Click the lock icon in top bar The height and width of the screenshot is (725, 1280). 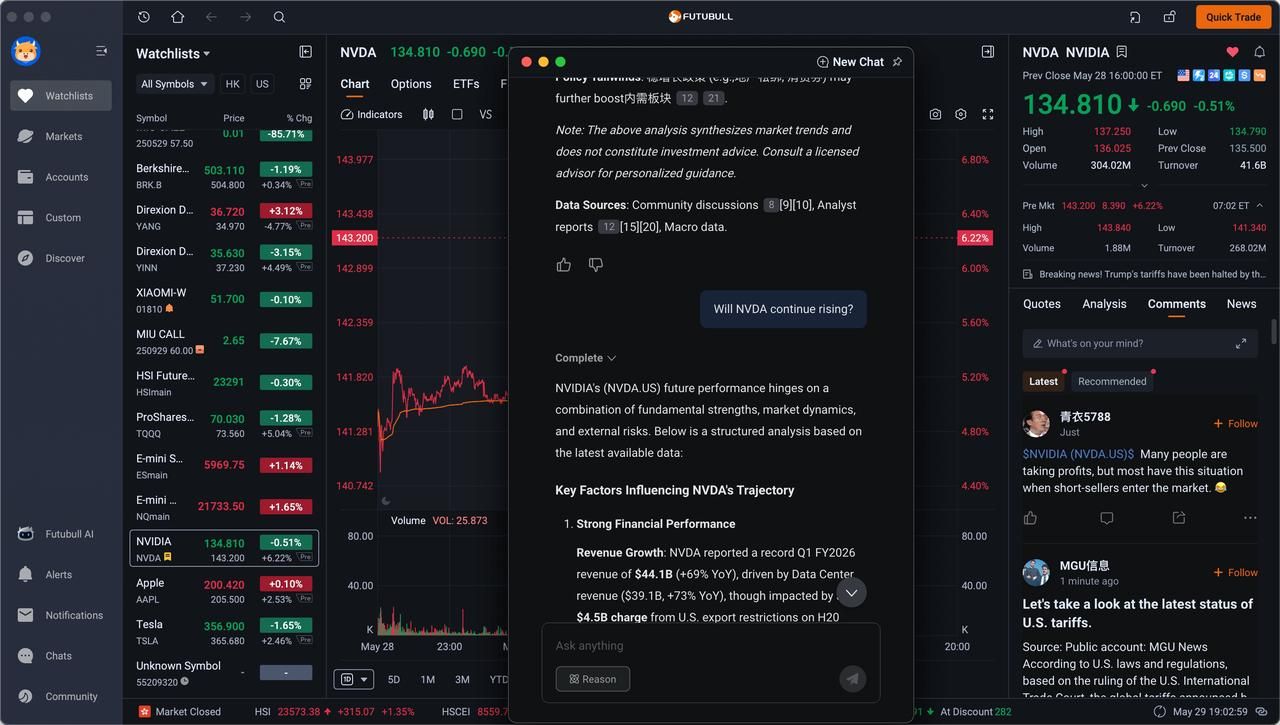point(1169,17)
